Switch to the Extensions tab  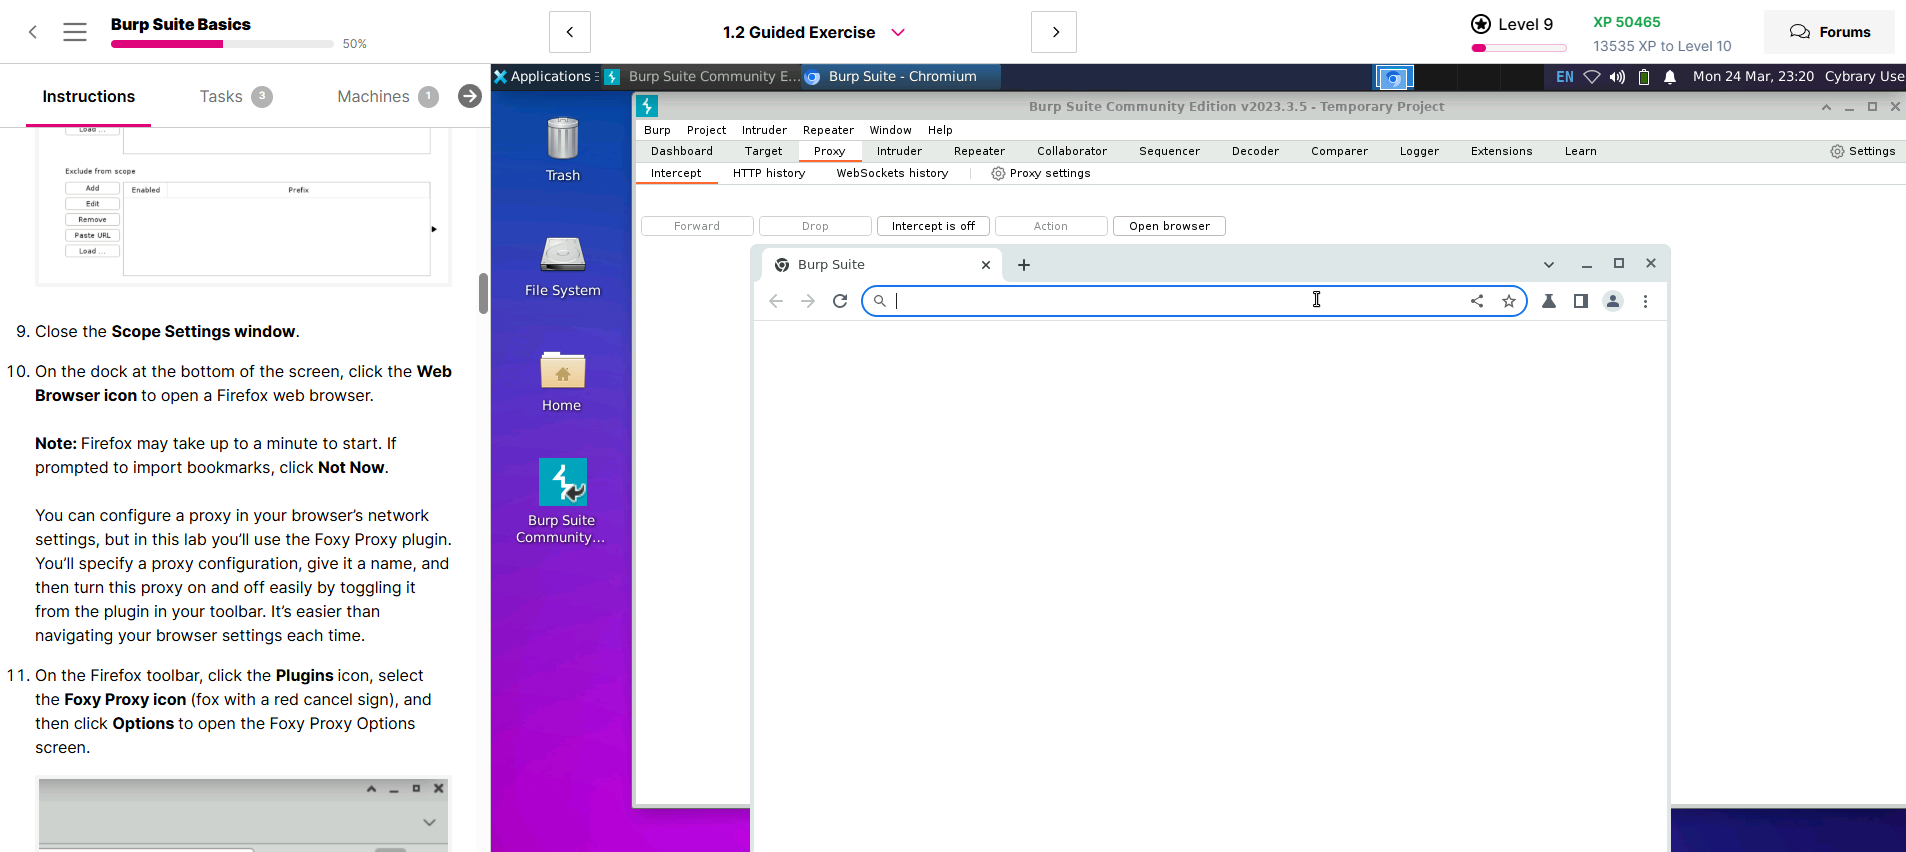(1501, 151)
